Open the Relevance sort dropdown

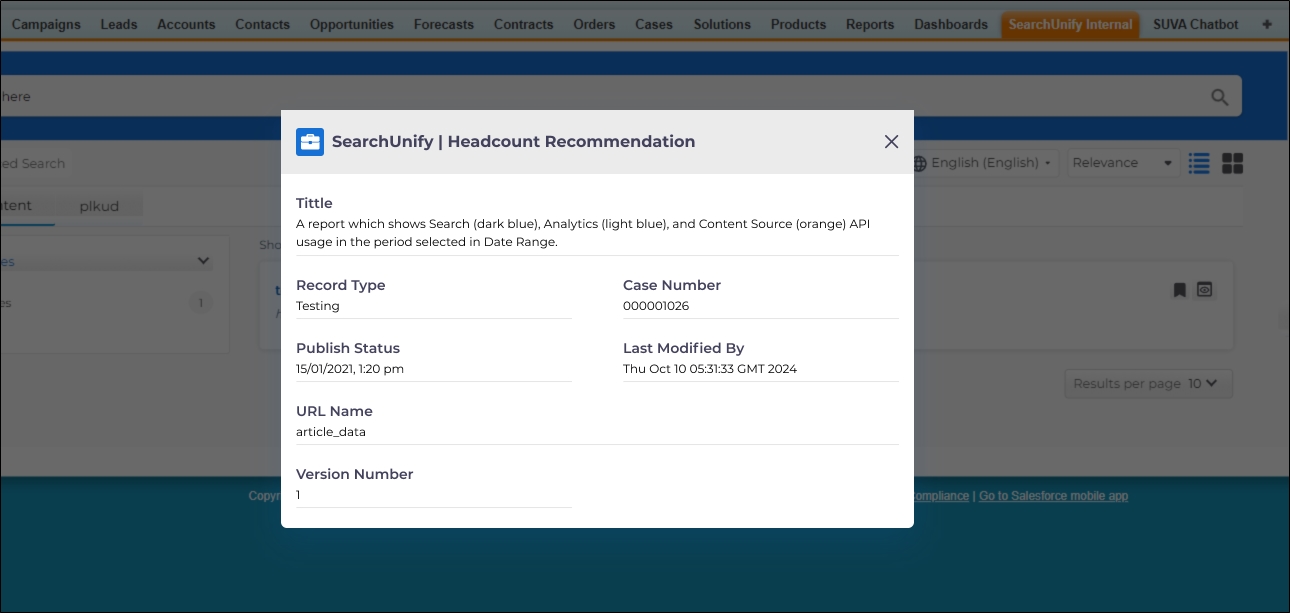pyautogui.click(x=1122, y=163)
